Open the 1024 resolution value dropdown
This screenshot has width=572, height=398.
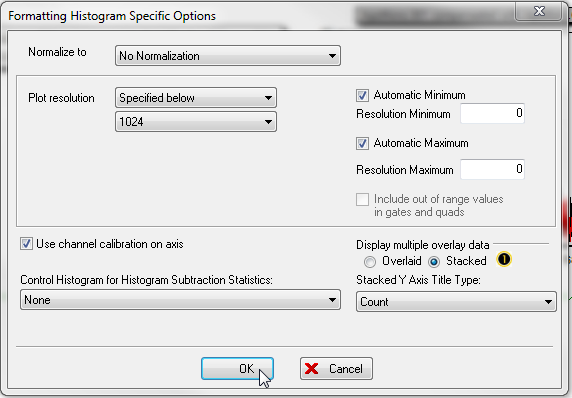[196, 121]
